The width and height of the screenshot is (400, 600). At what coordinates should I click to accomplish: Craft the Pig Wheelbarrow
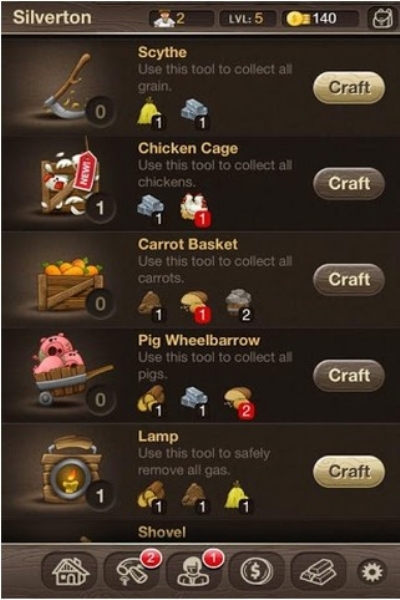[x=349, y=375]
